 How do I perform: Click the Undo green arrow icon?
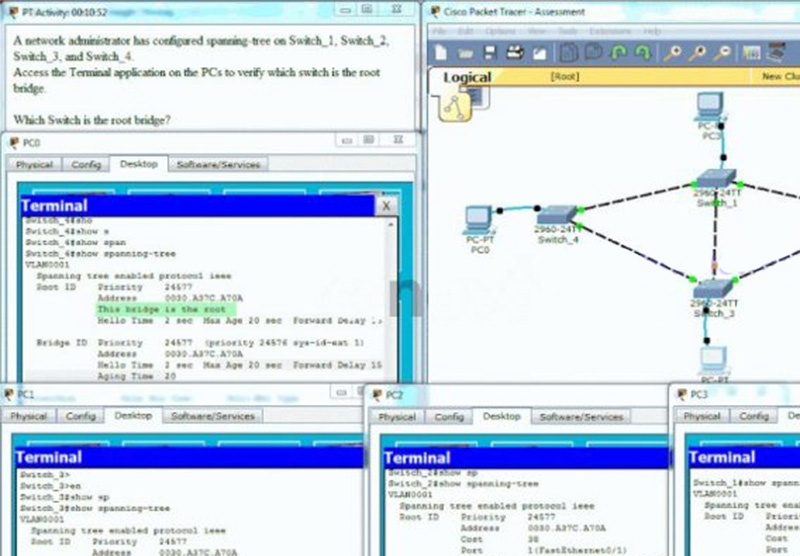pyautogui.click(x=618, y=53)
